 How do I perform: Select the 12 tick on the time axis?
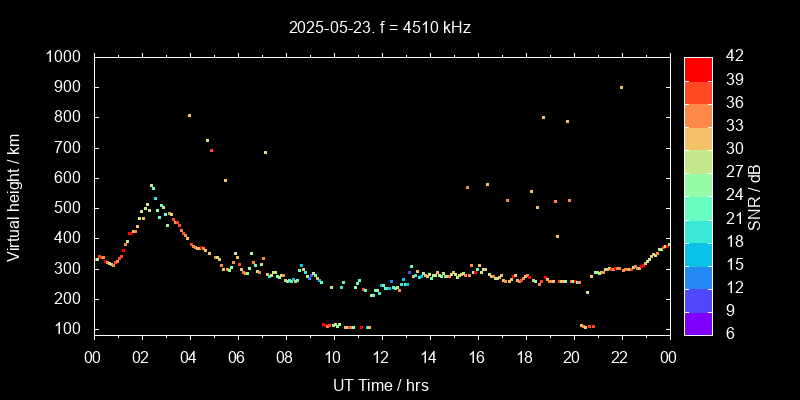coord(381,358)
